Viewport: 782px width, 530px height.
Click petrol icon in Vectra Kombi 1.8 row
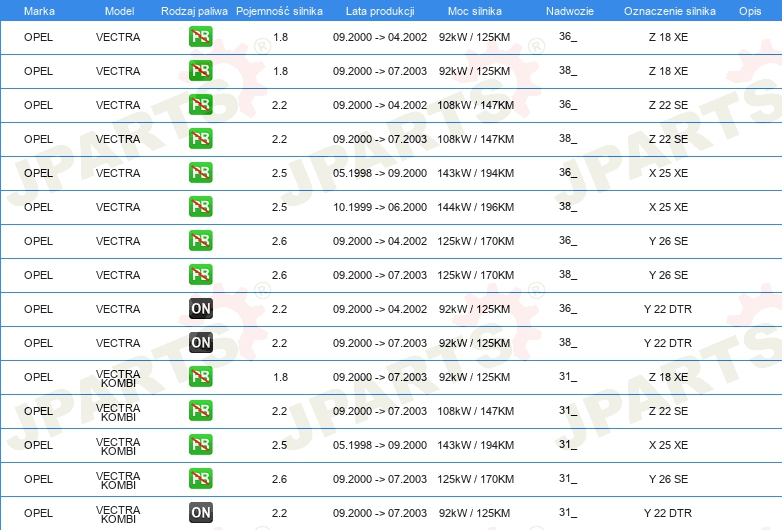tap(200, 376)
